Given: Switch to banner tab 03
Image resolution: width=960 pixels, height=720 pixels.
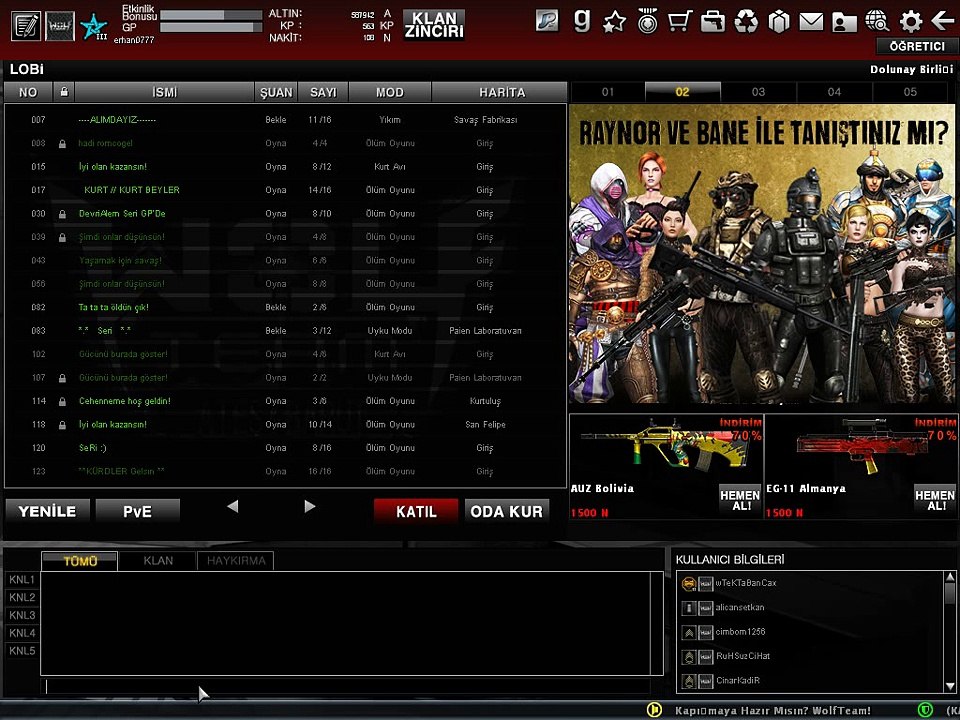Looking at the screenshot, I should pyautogui.click(x=759, y=92).
